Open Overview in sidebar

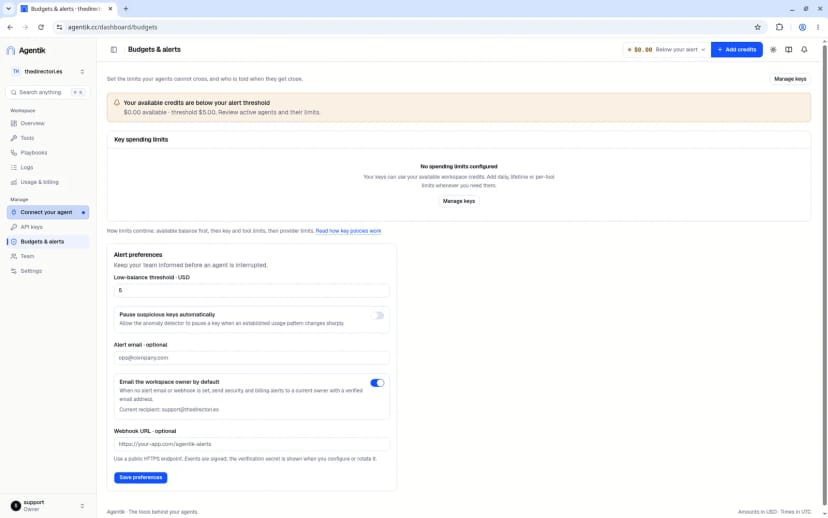48,123
